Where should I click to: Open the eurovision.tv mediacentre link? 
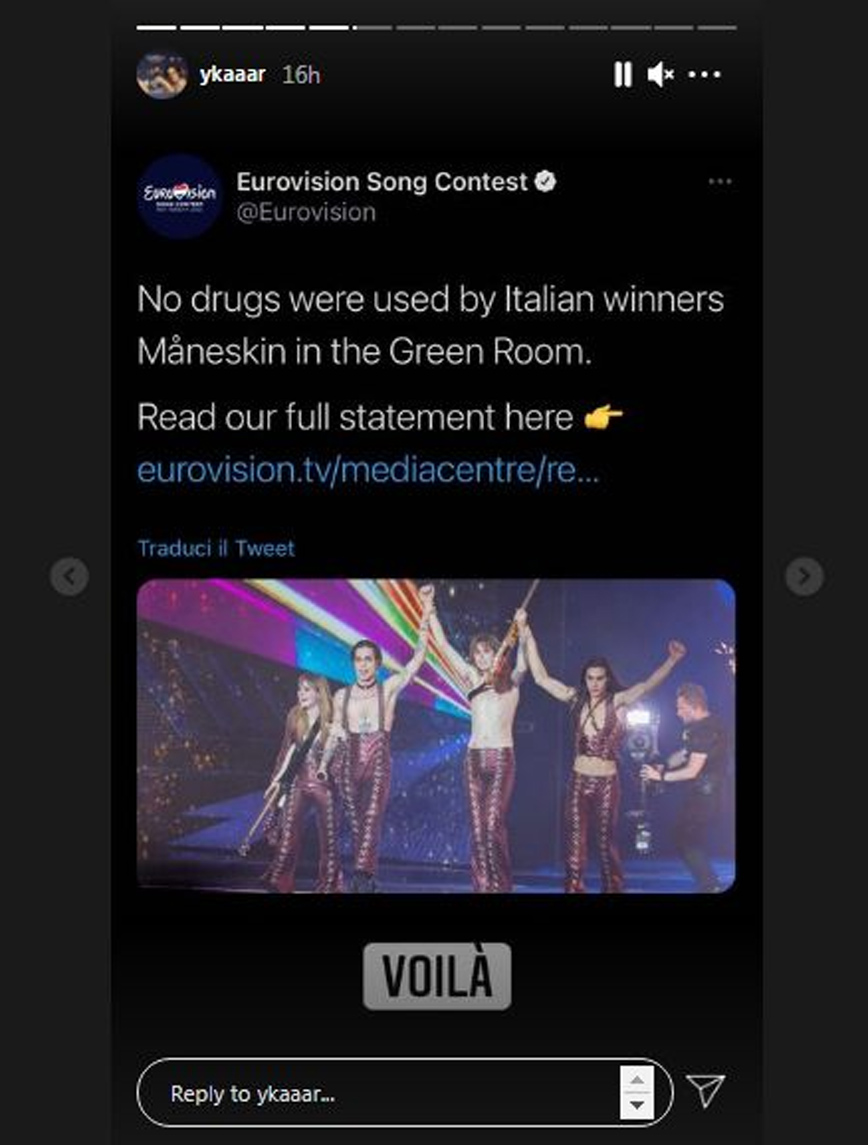[x=368, y=470]
